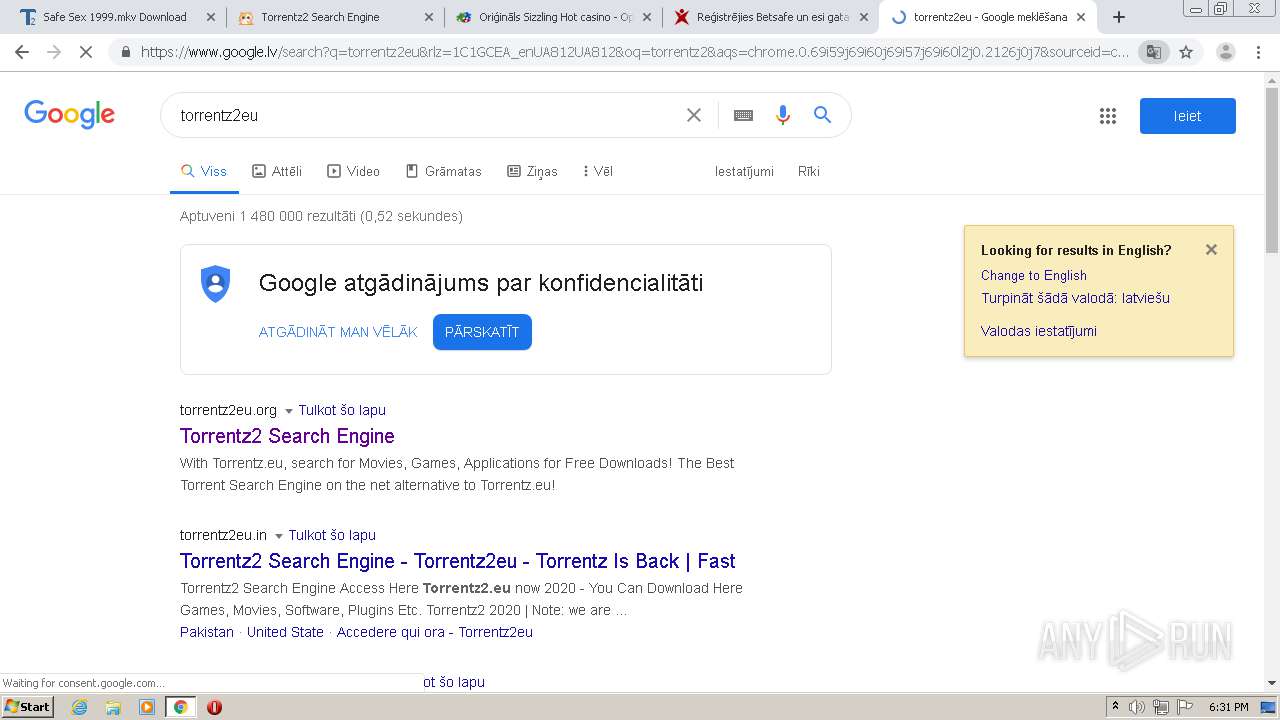Open the Torrentz2 Search Engine result
Viewport: 1280px width, 720px height.
coord(287,436)
